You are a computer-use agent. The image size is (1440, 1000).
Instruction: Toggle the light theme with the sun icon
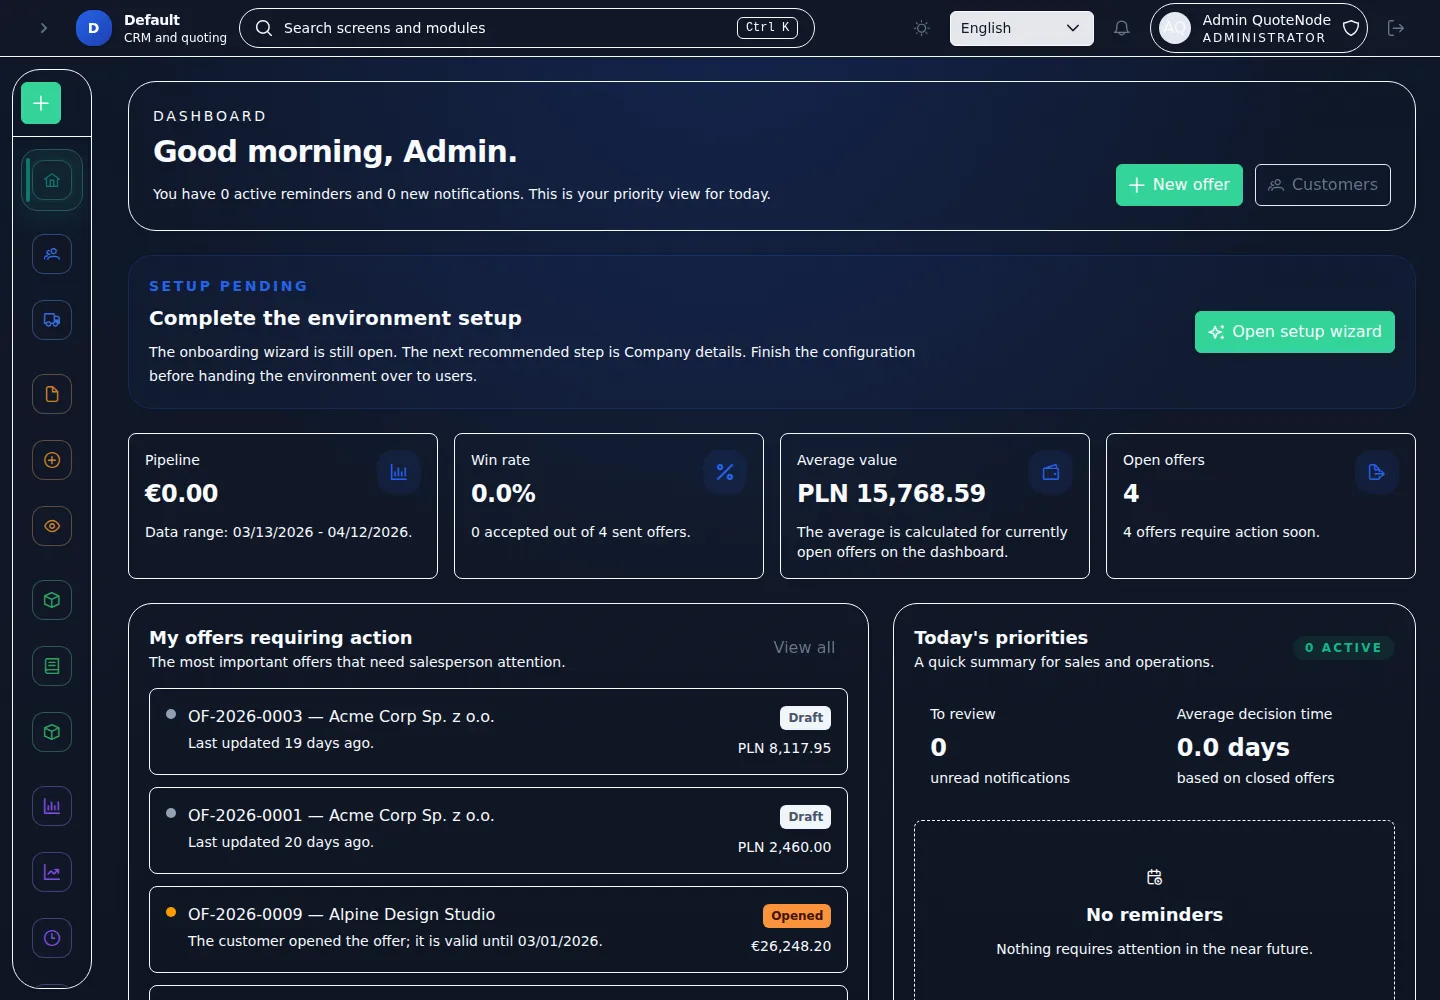[x=921, y=28]
